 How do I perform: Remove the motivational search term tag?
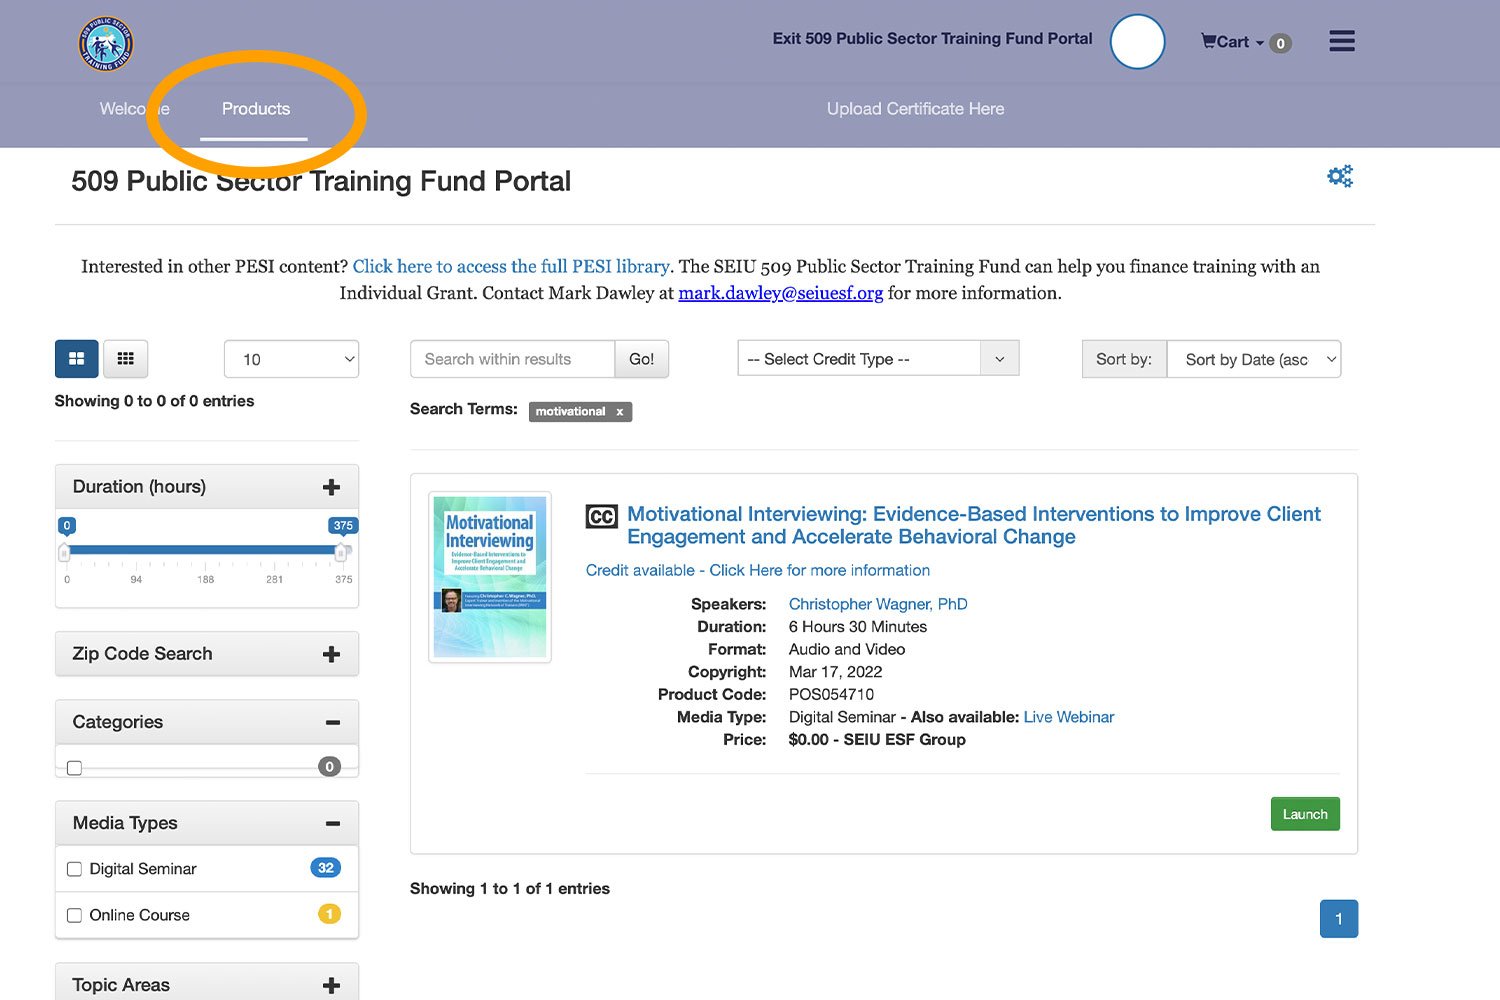point(619,412)
